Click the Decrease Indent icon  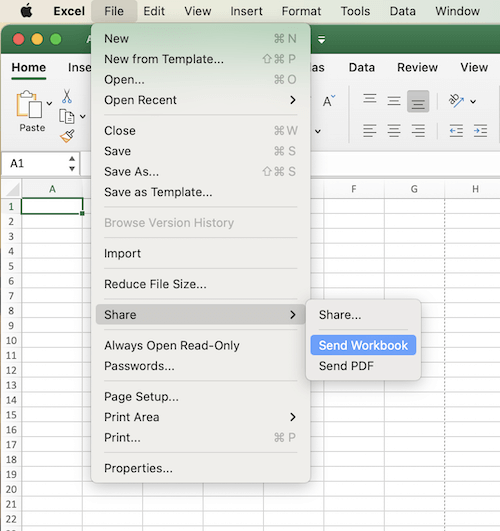456,131
